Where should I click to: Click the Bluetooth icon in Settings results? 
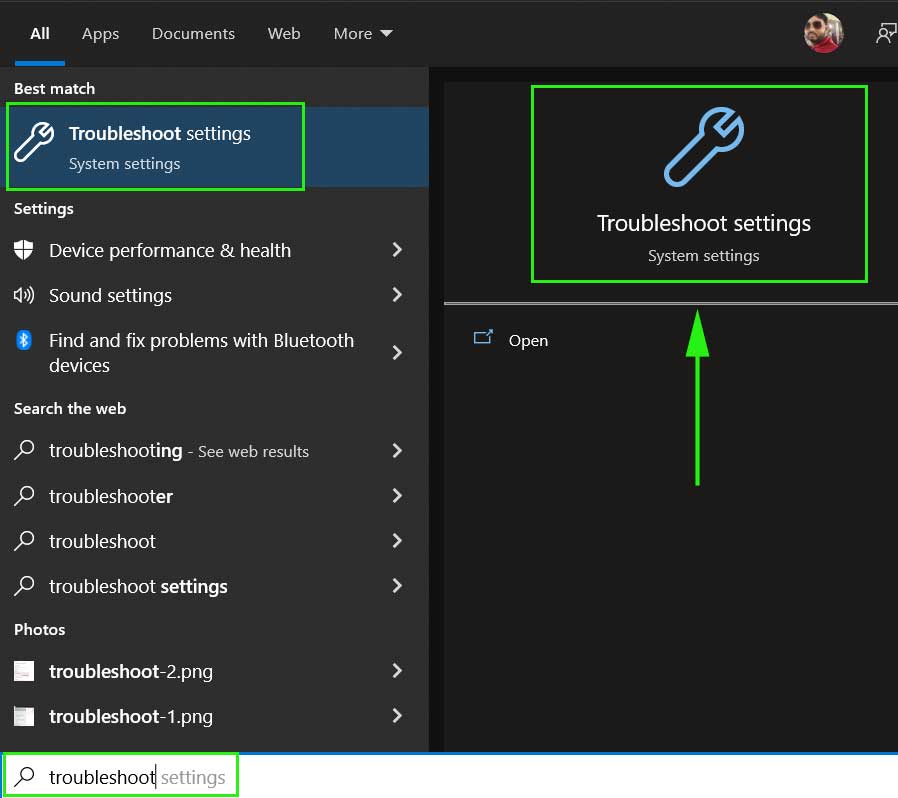[x=23, y=340]
